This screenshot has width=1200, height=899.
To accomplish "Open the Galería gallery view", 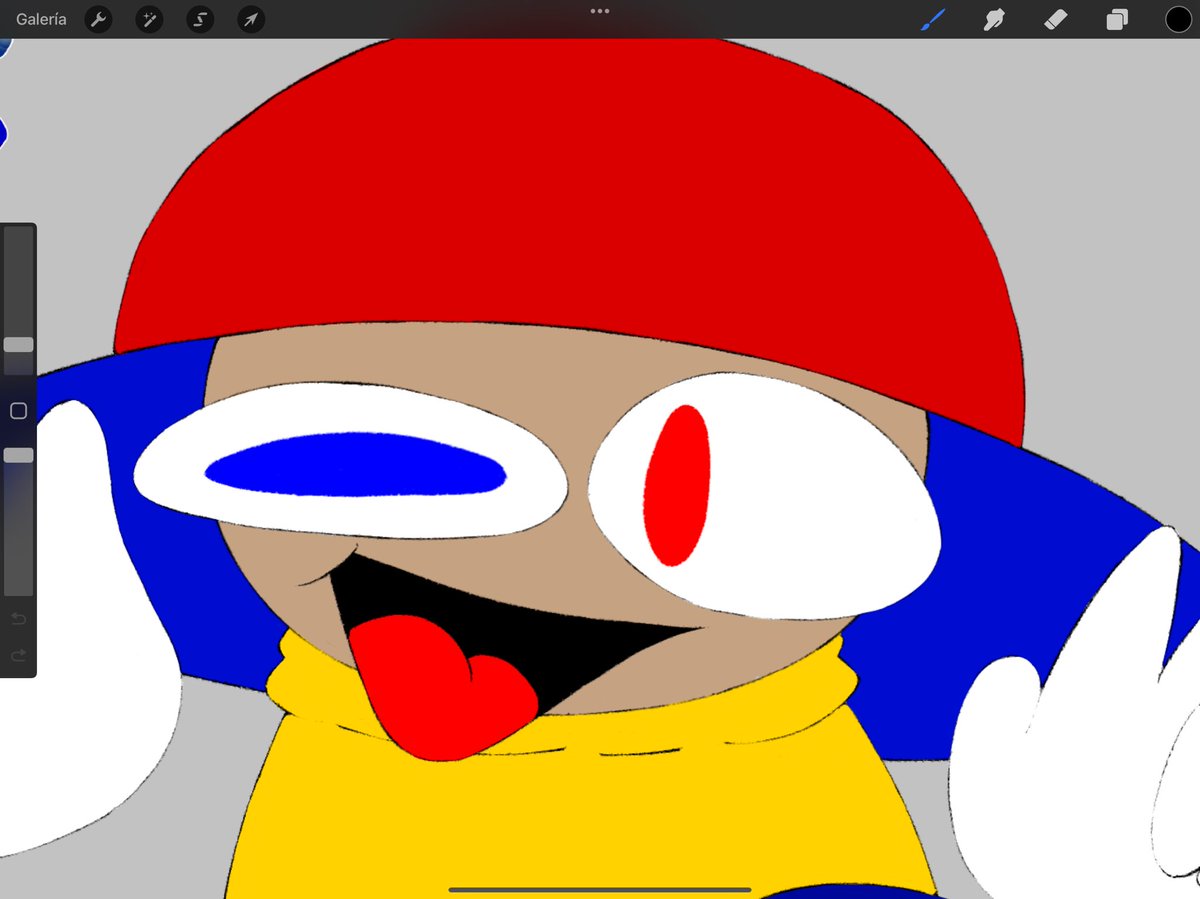I will (x=42, y=19).
